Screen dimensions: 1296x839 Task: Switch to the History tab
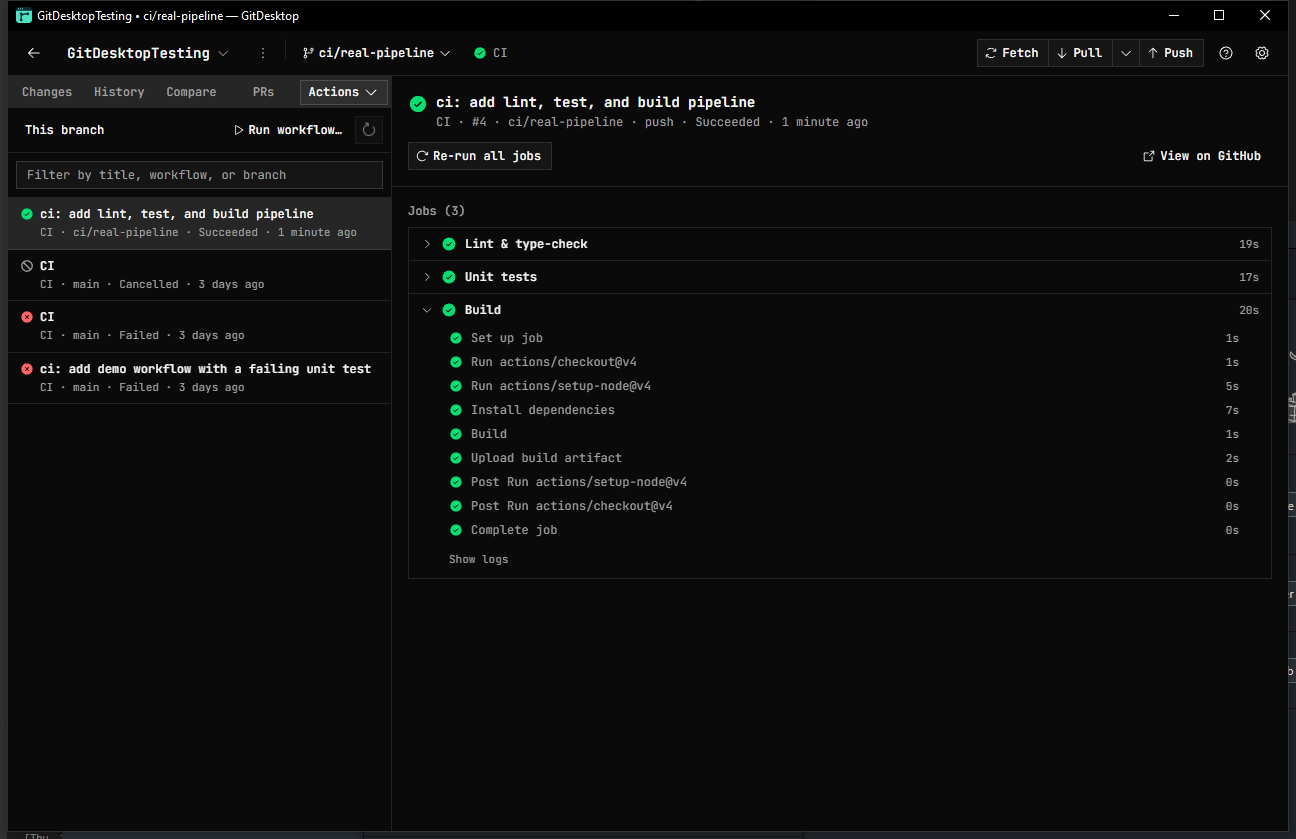point(119,92)
